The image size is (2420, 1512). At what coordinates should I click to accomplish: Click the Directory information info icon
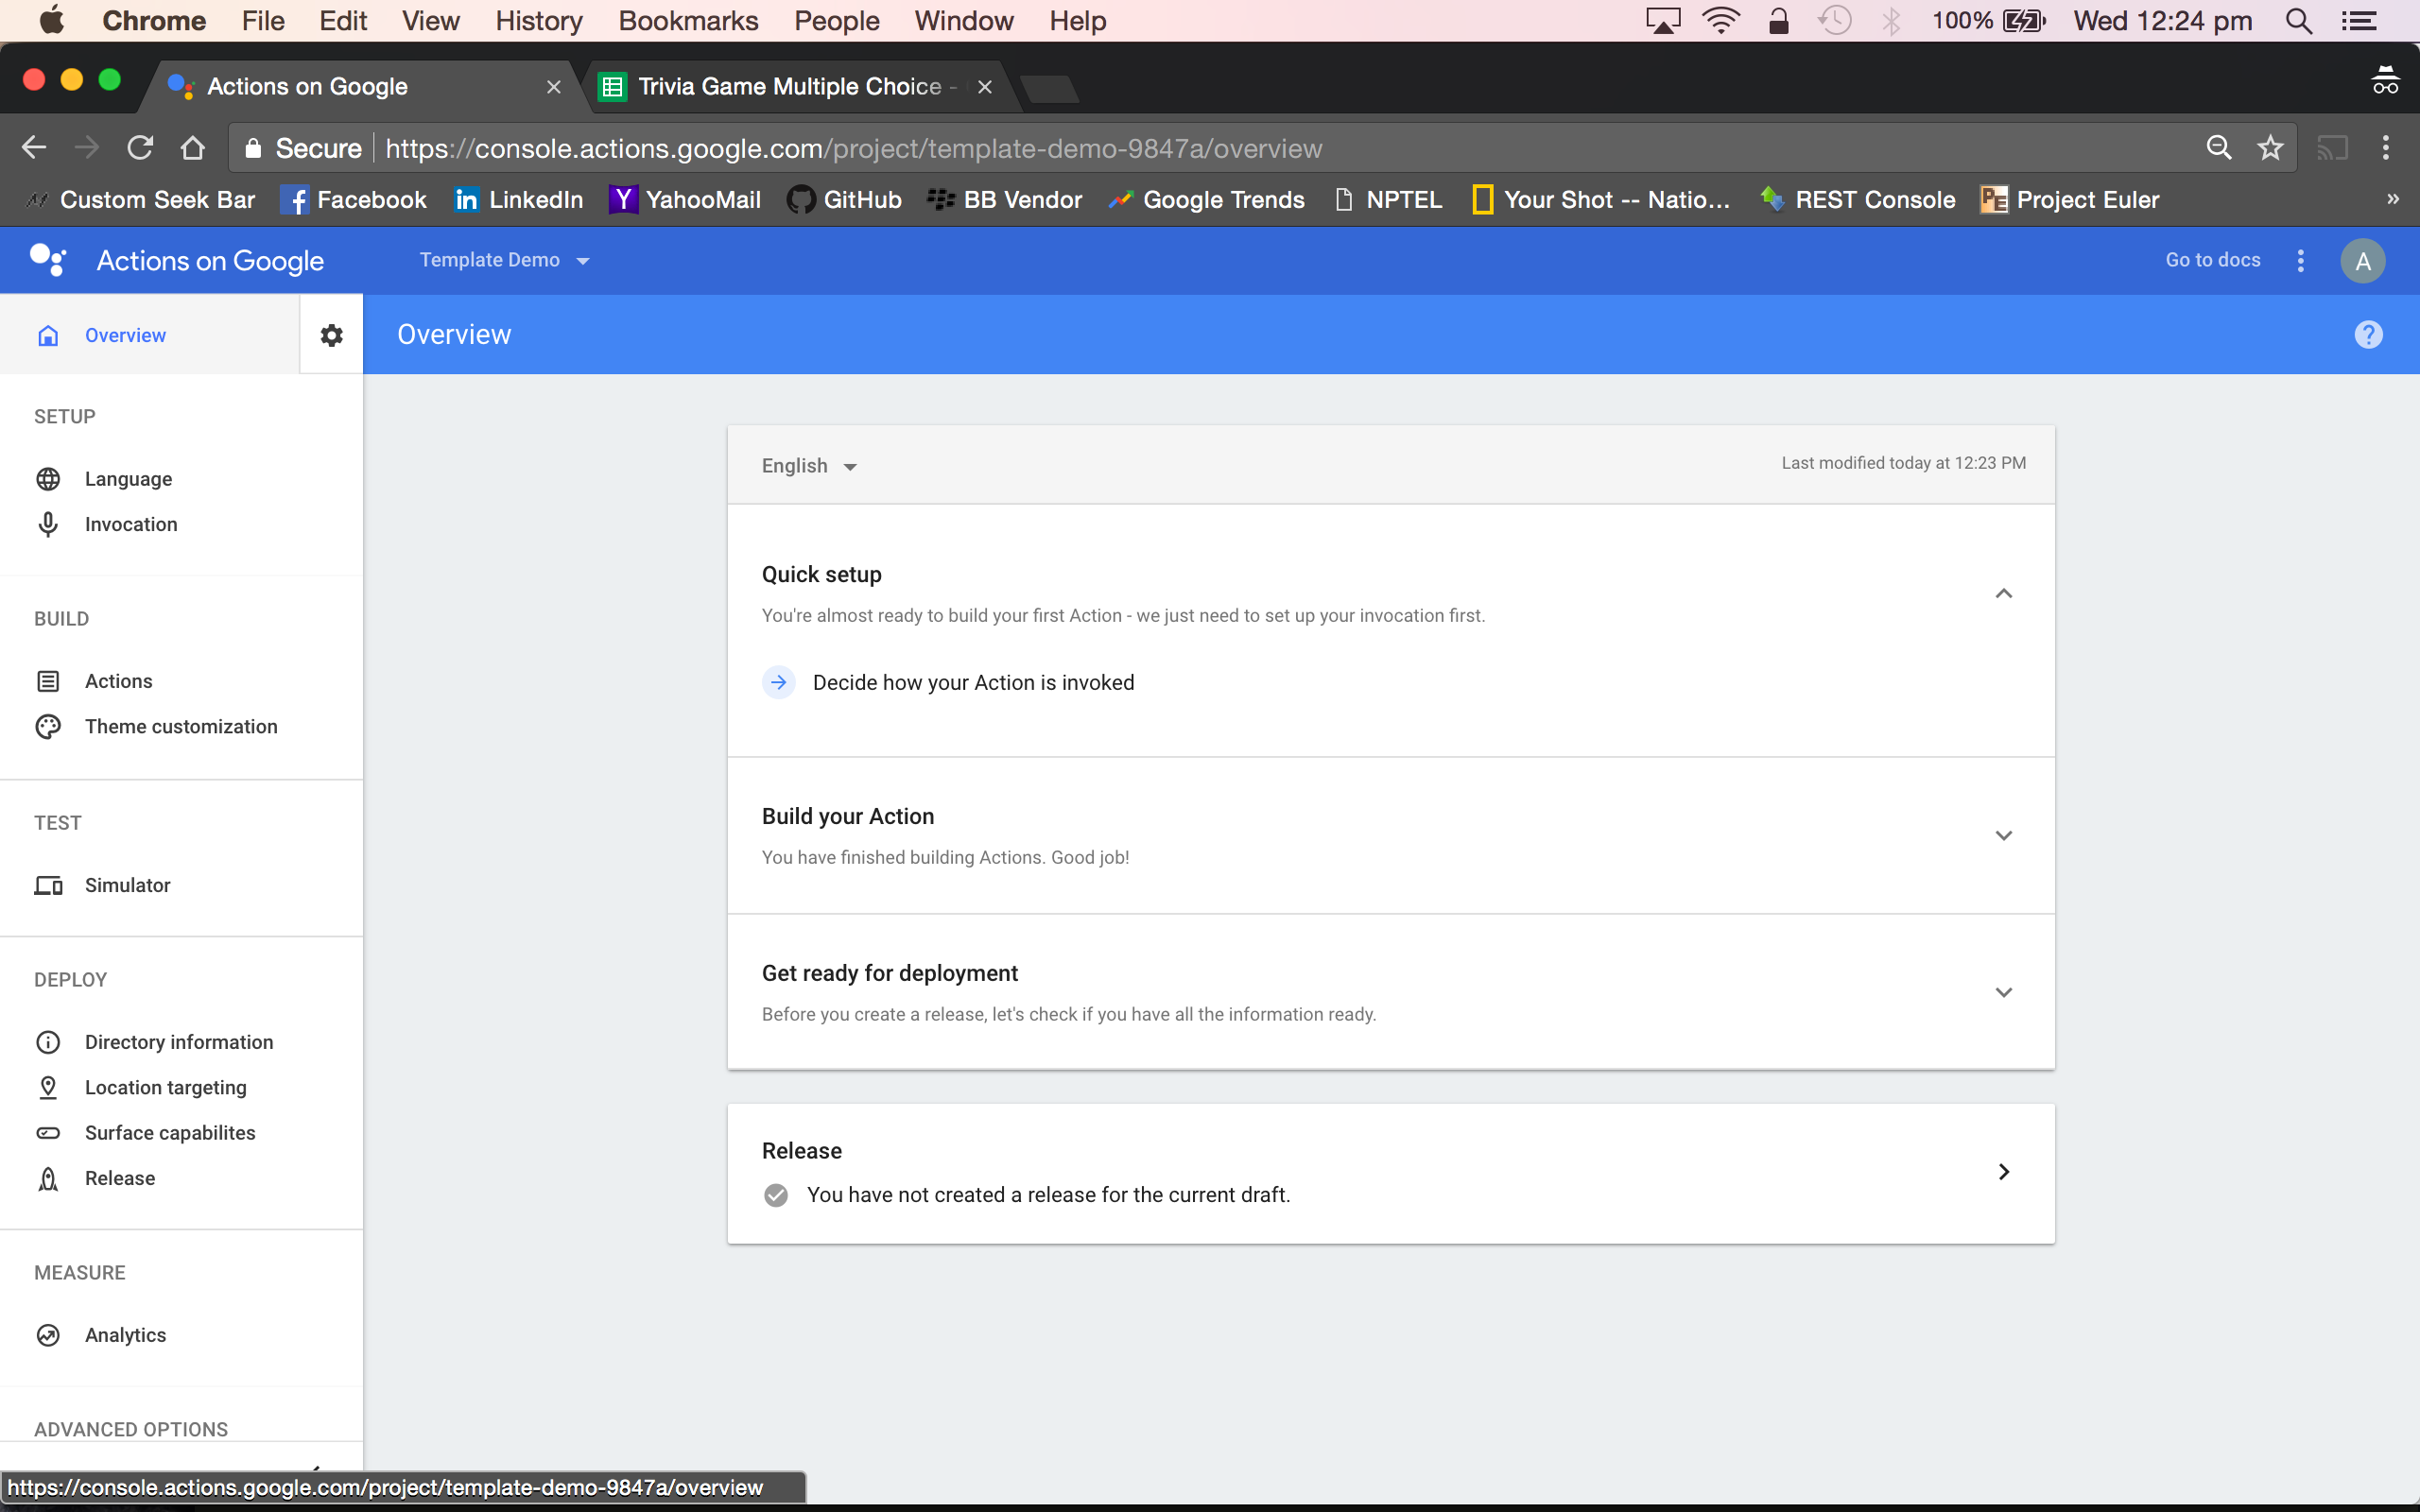tap(48, 1042)
